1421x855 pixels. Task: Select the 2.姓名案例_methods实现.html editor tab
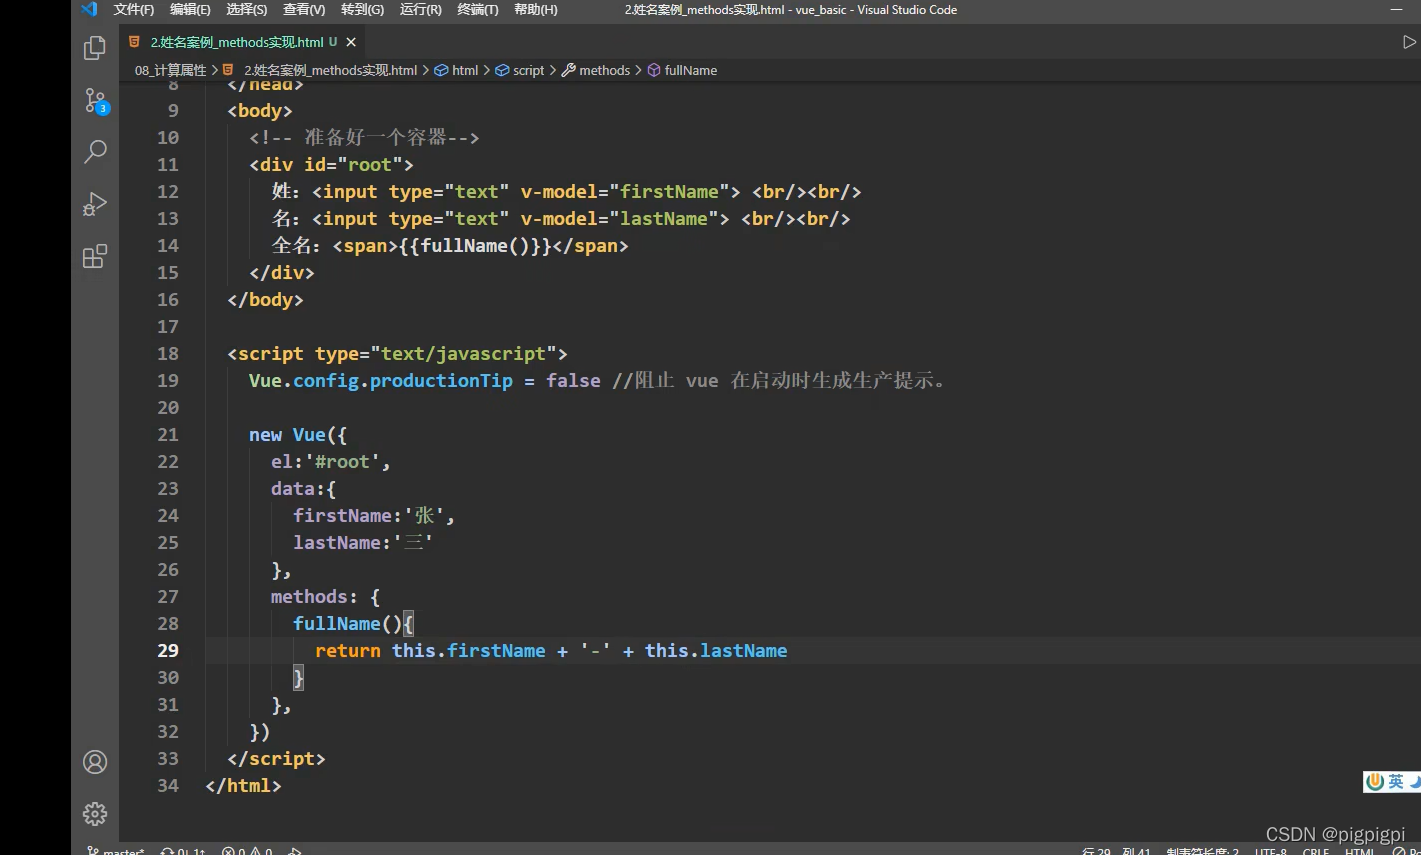click(242, 42)
